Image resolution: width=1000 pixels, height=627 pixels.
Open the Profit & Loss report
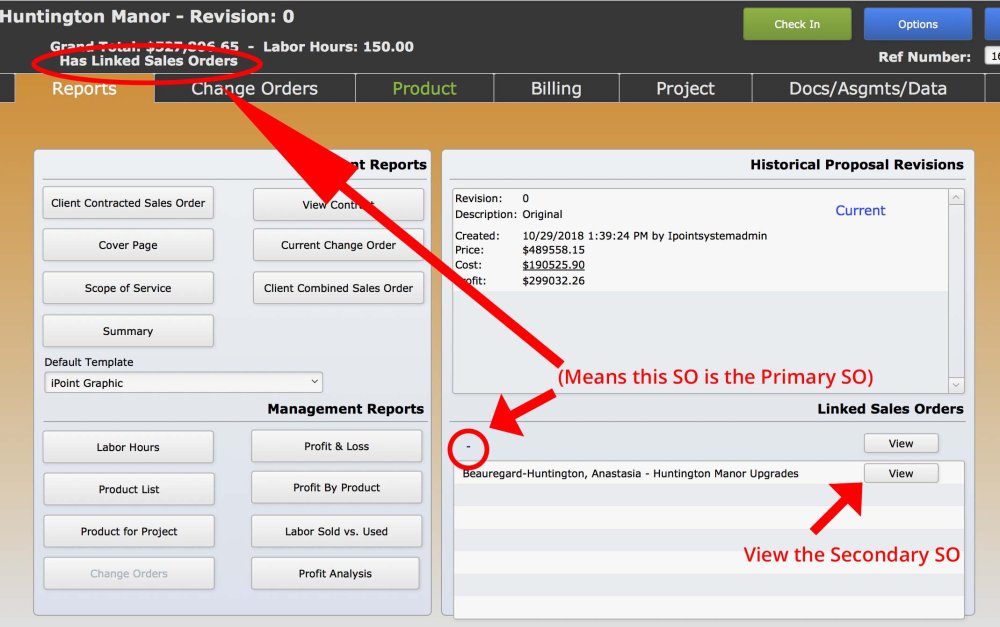[x=336, y=446]
